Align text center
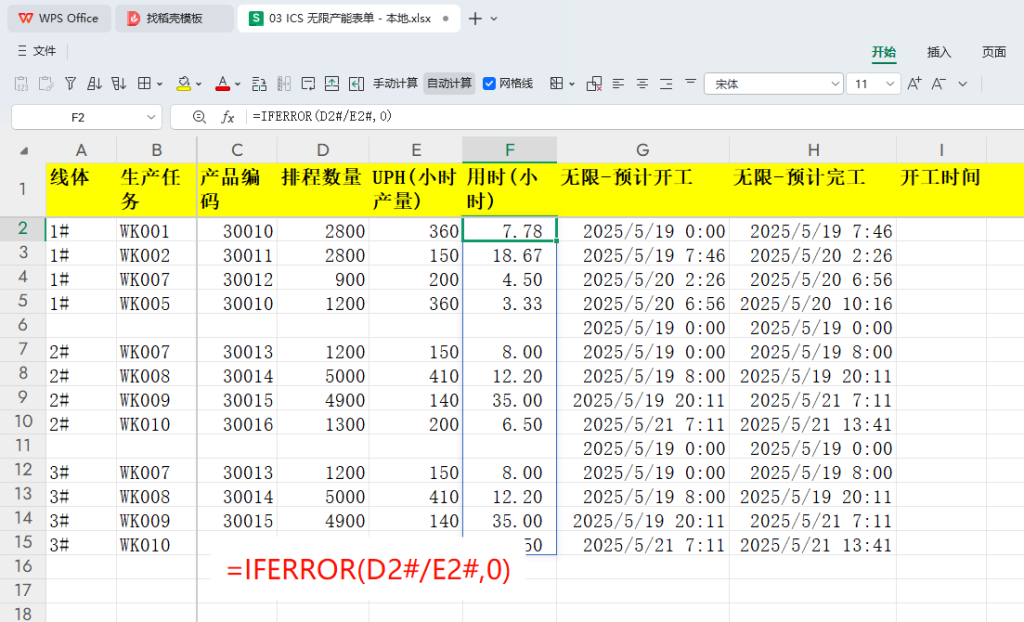1024x622 pixels. [x=642, y=84]
